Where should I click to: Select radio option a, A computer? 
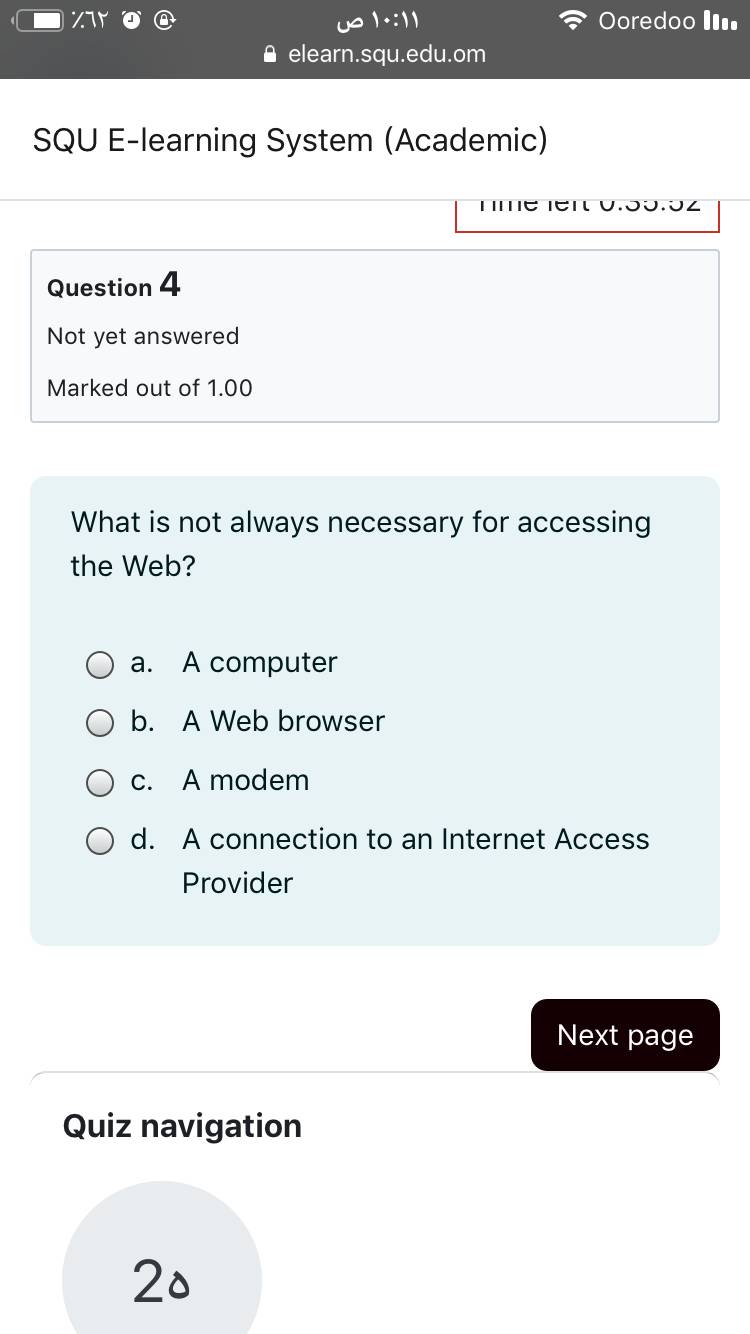(x=100, y=664)
